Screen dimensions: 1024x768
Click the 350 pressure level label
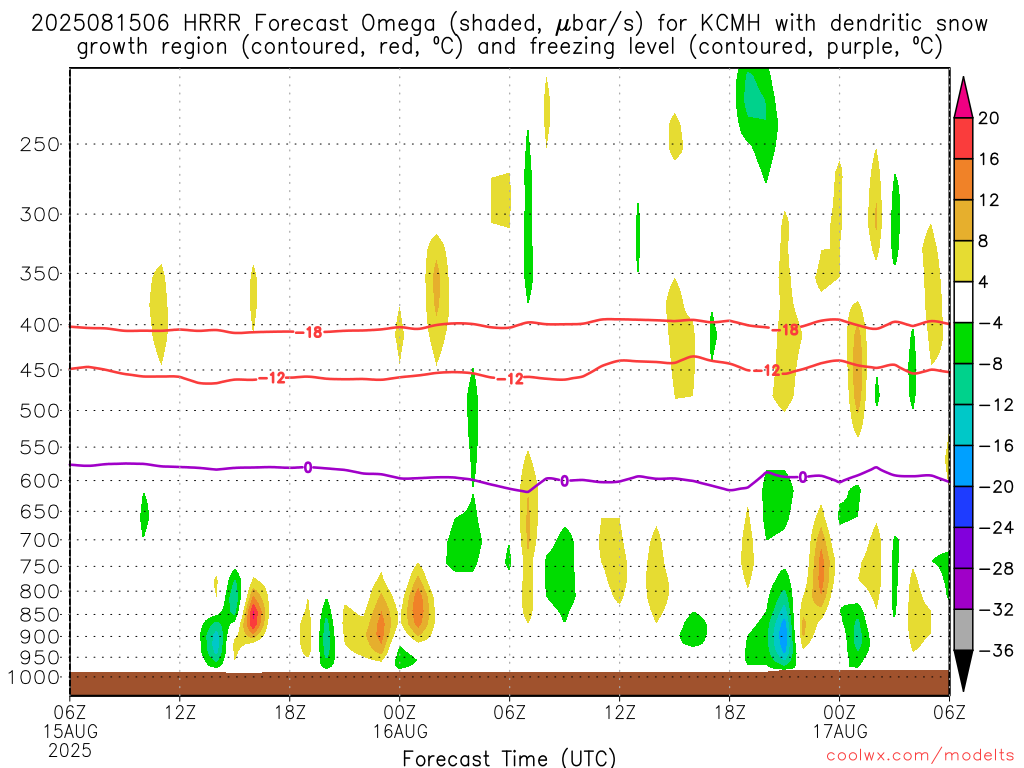tap(40, 274)
